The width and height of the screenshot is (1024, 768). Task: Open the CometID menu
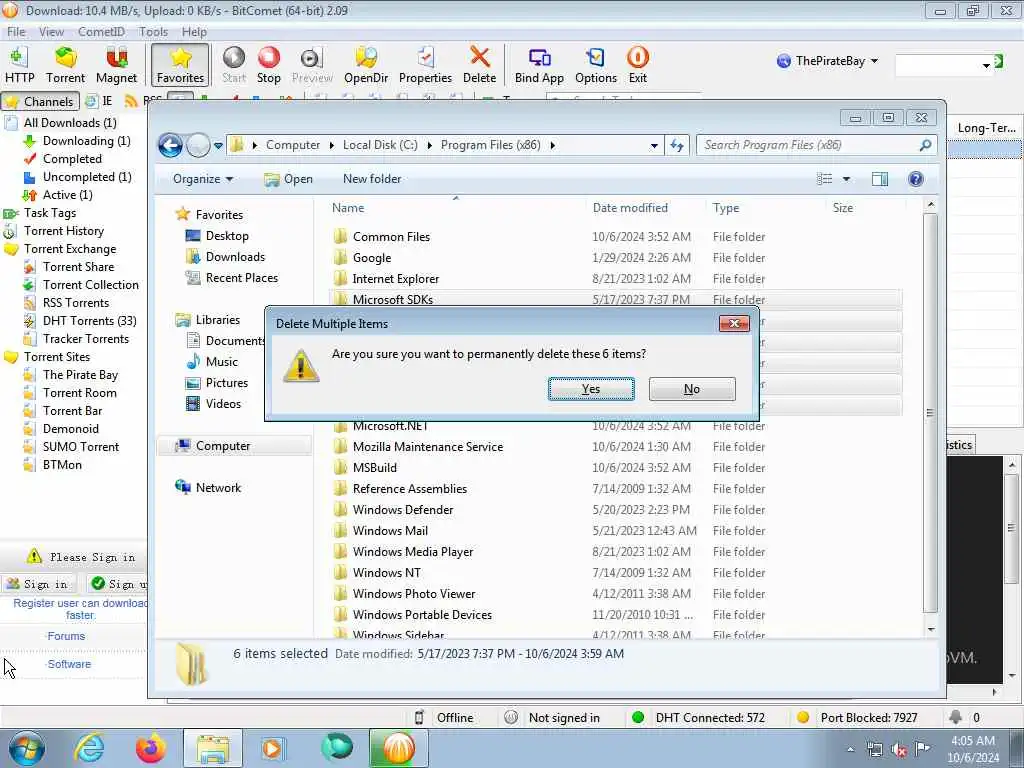101,31
